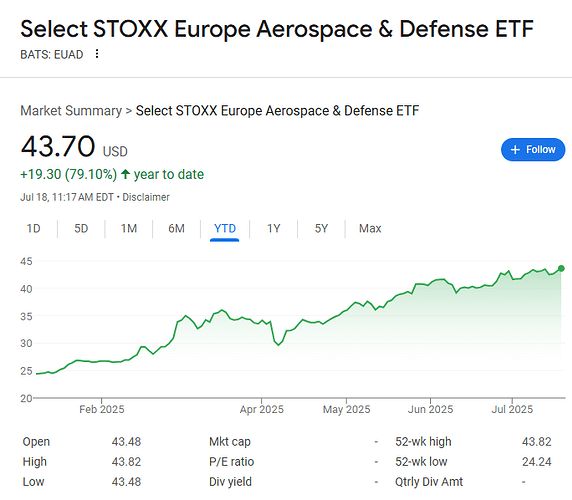Show the 6M chart range
This screenshot has width=572, height=500.
click(x=176, y=229)
